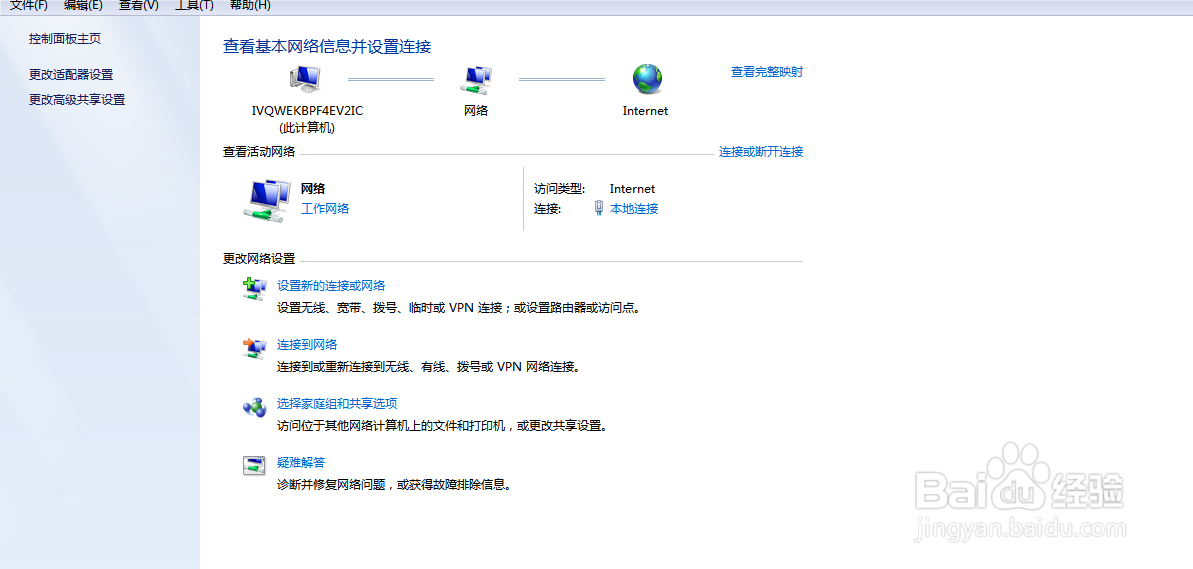Open 更改适配器设置

click(x=71, y=75)
